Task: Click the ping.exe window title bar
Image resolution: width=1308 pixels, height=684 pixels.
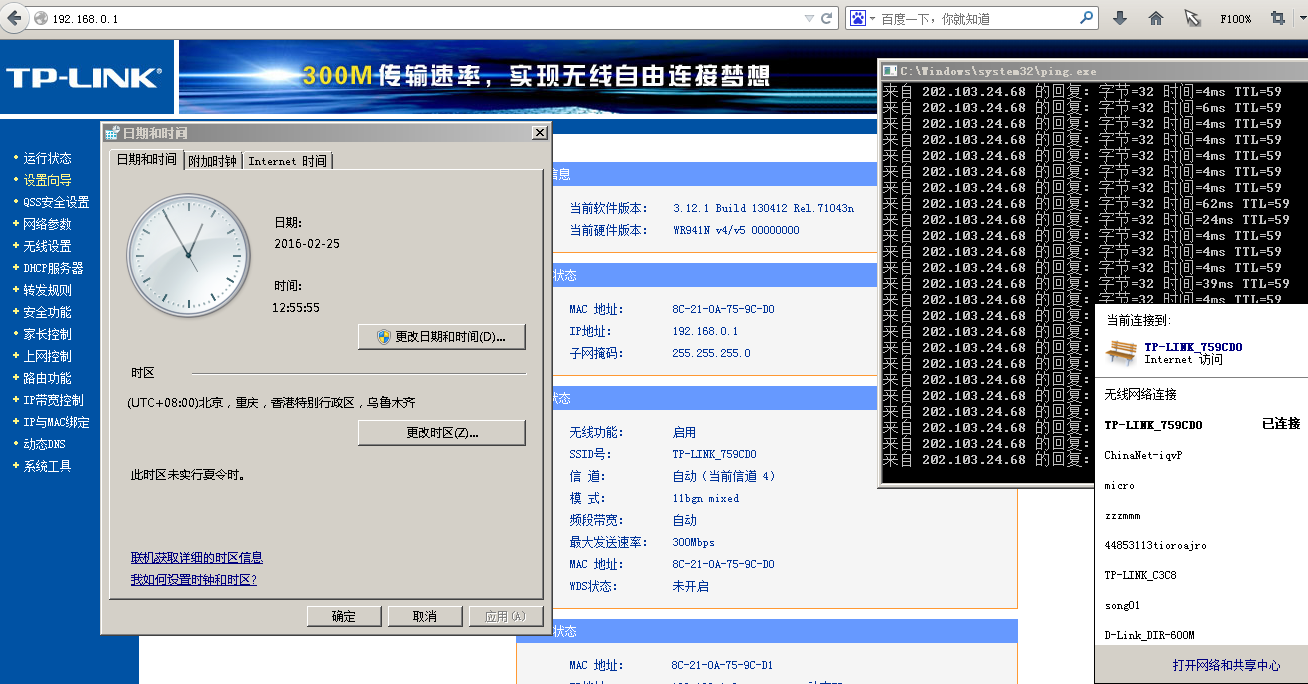Action: [x=1094, y=71]
